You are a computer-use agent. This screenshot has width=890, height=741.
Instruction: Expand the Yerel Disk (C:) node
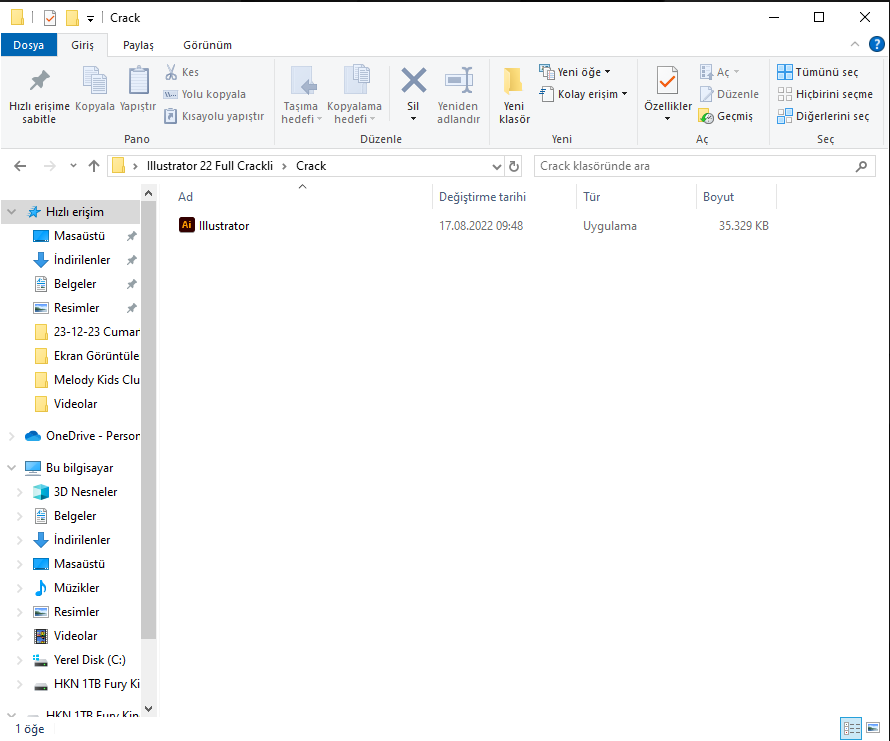tap(19, 660)
